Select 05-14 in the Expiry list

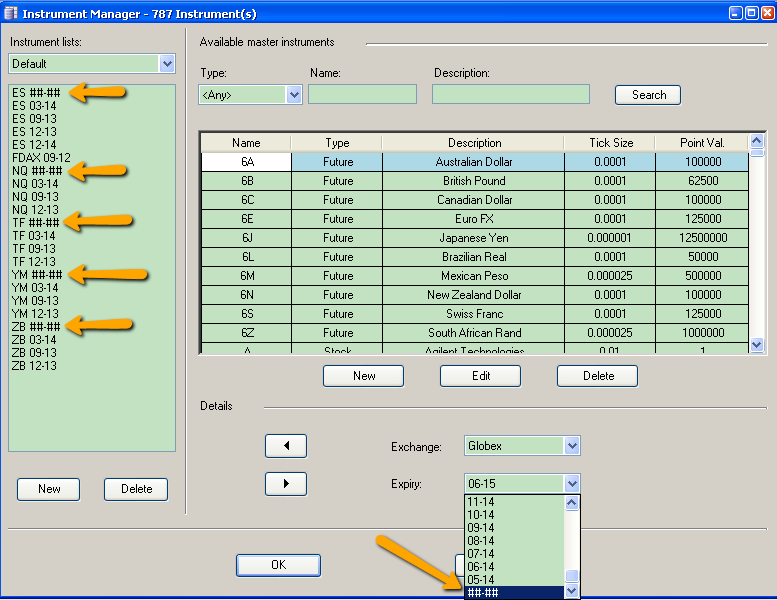click(x=514, y=580)
